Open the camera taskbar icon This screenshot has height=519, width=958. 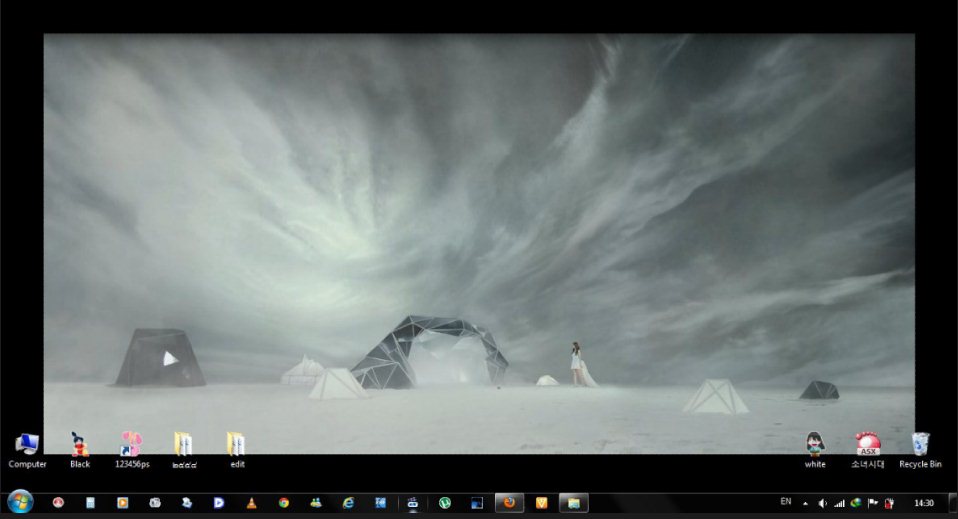(x=155, y=503)
